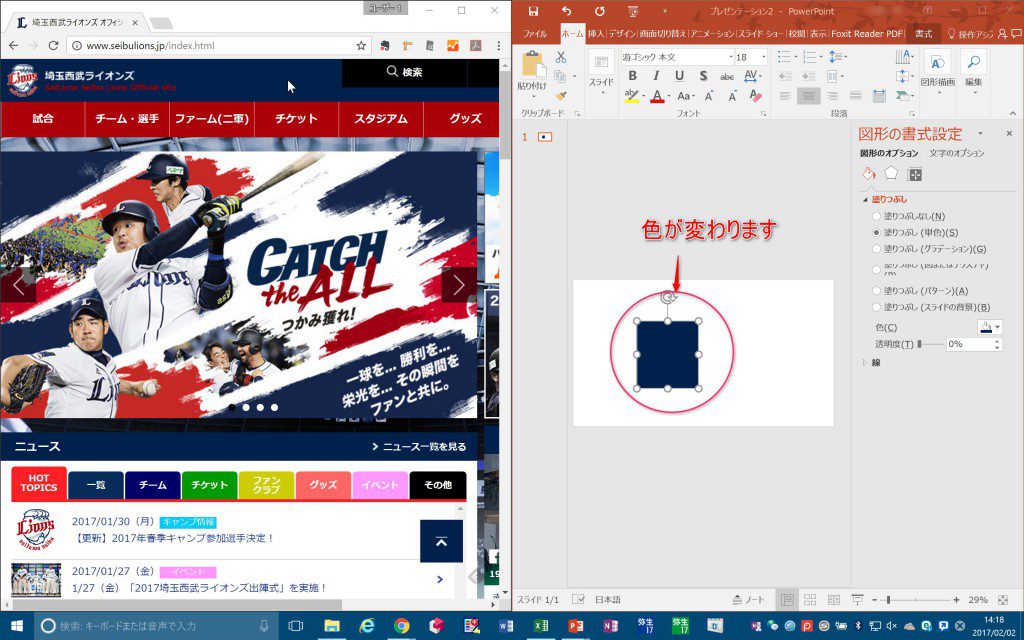Open font color dropdown arrow

point(669,96)
